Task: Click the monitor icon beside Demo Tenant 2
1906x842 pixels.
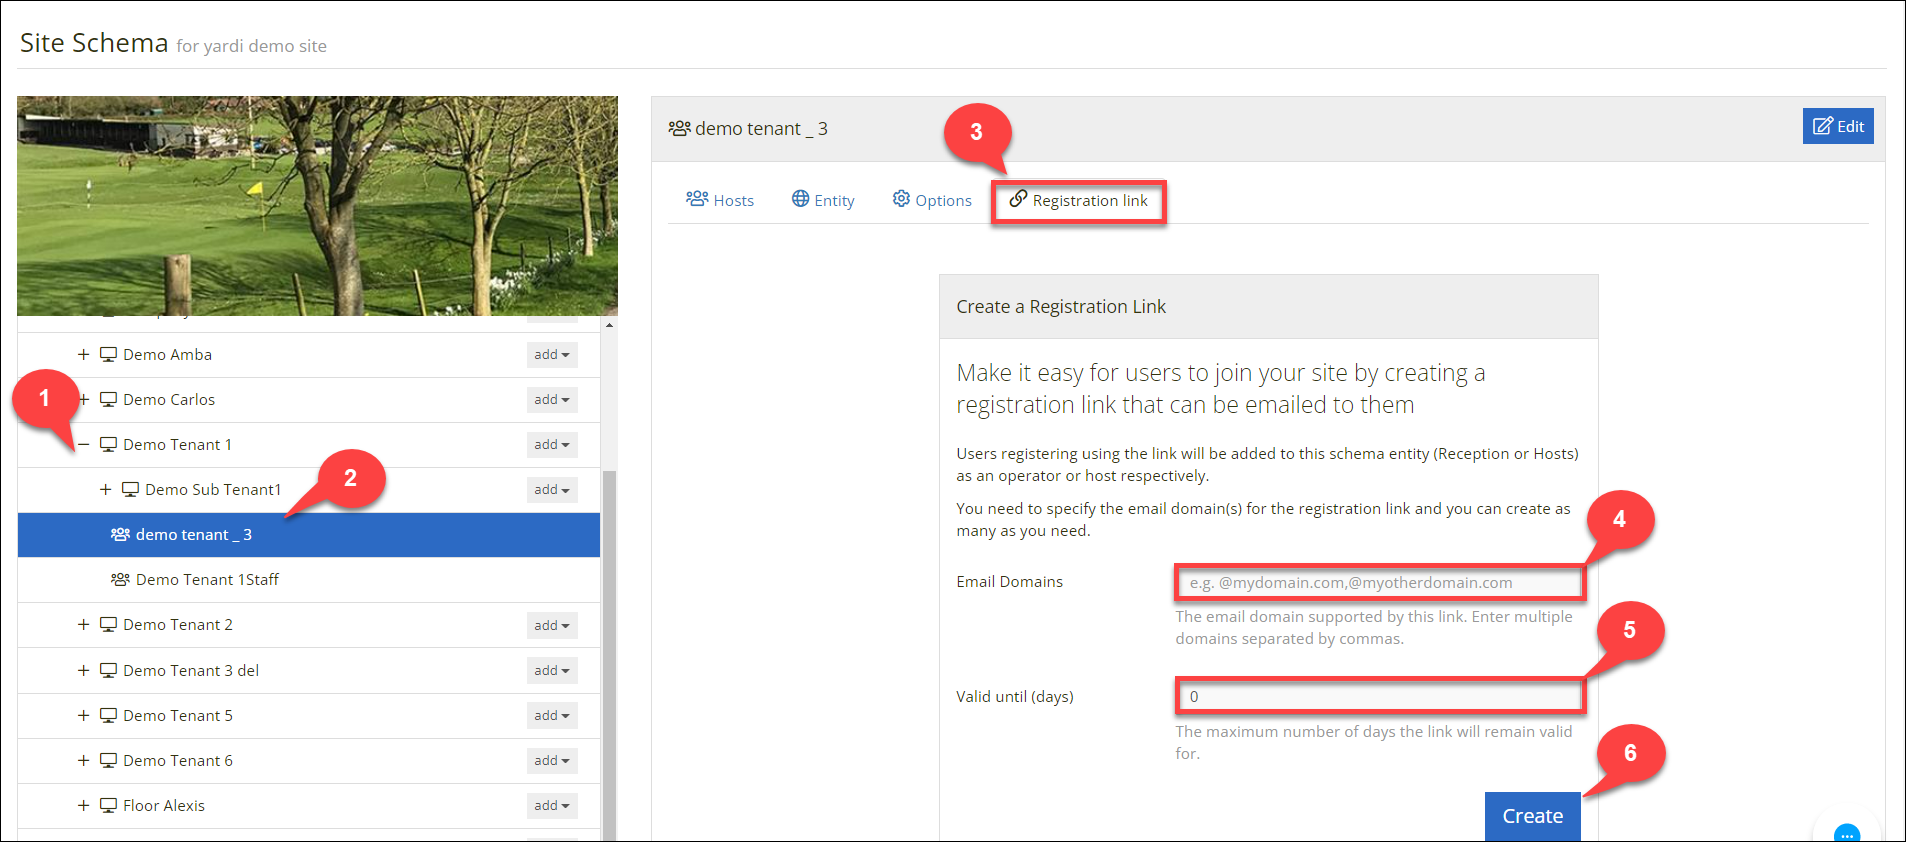Action: [109, 624]
